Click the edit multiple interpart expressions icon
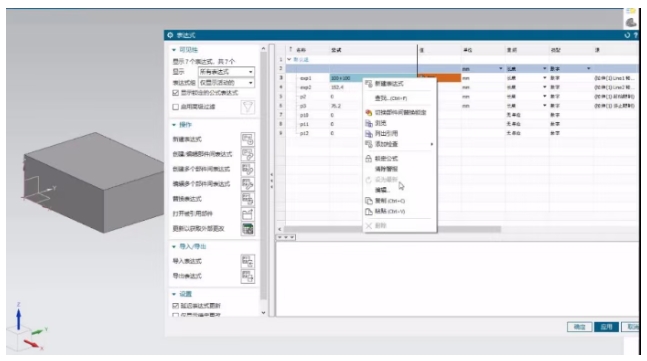 (248, 184)
